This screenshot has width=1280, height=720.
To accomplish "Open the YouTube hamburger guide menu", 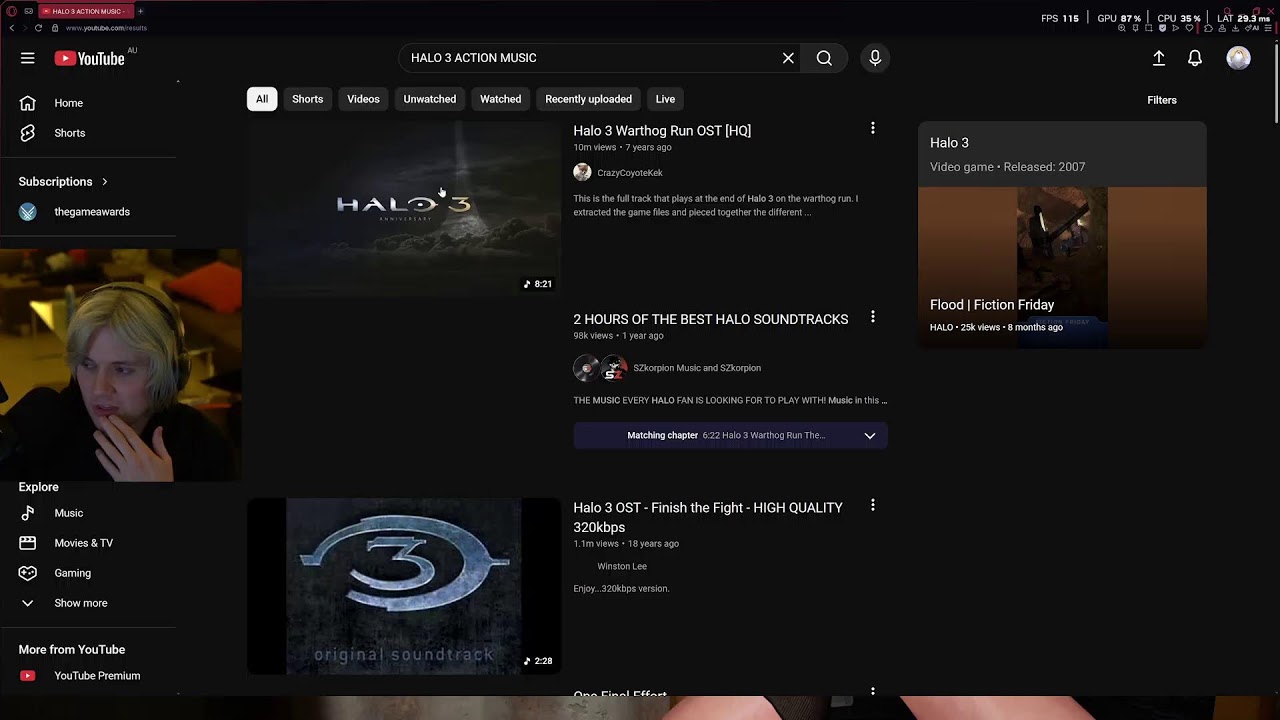I will (x=28, y=58).
